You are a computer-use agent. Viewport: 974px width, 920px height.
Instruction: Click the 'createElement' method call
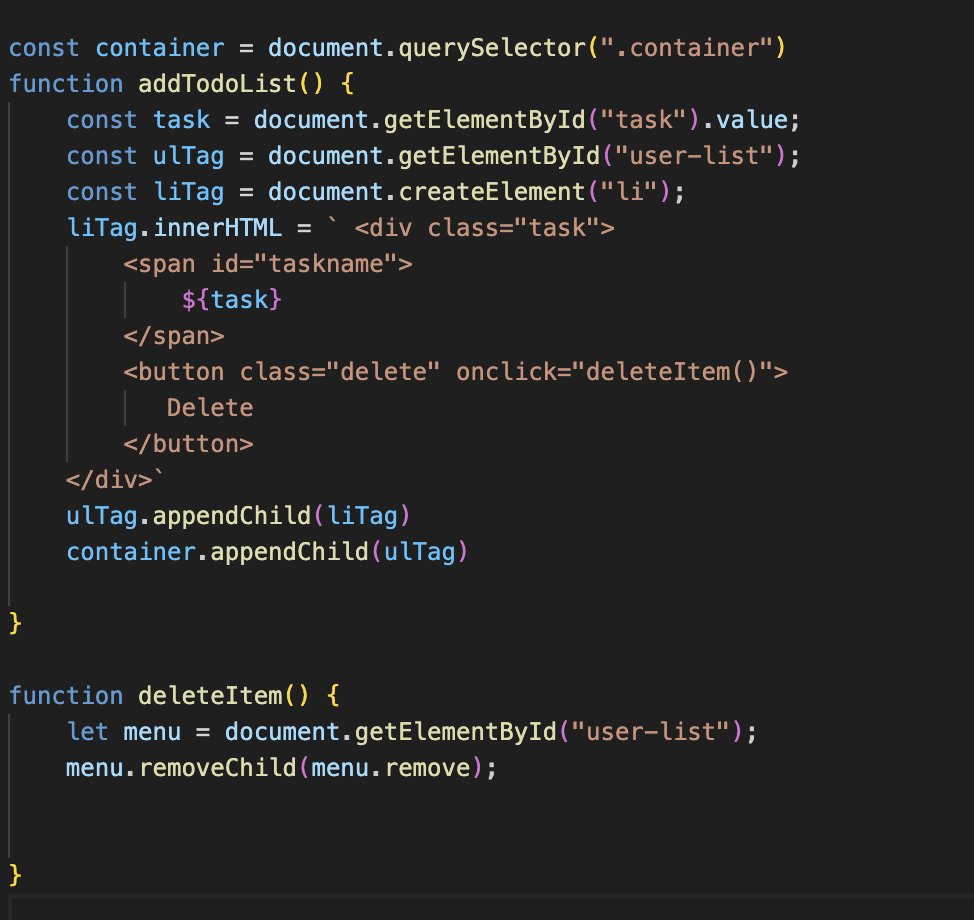click(492, 192)
